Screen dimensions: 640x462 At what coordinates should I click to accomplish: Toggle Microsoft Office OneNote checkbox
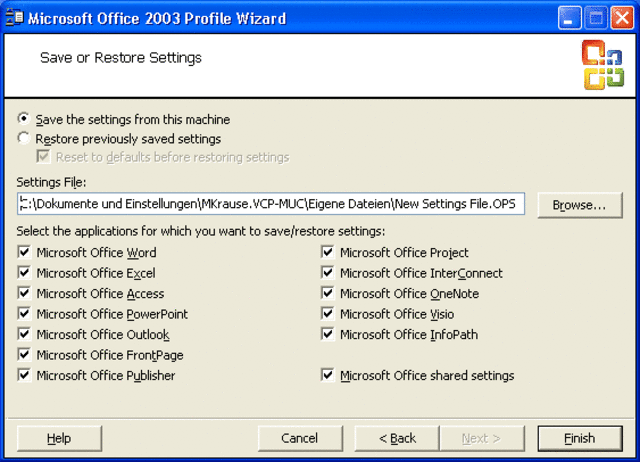328,293
